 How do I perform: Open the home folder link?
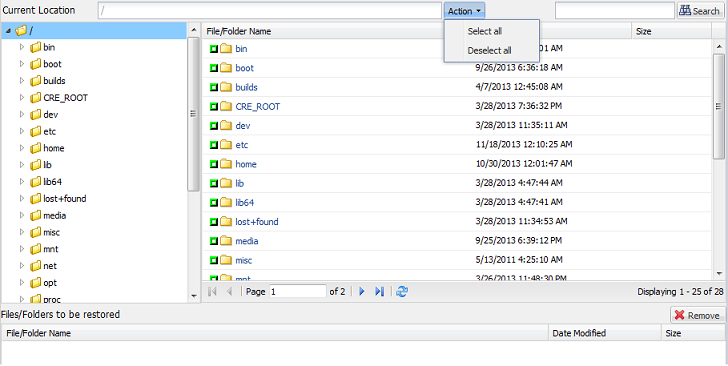[x=246, y=164]
